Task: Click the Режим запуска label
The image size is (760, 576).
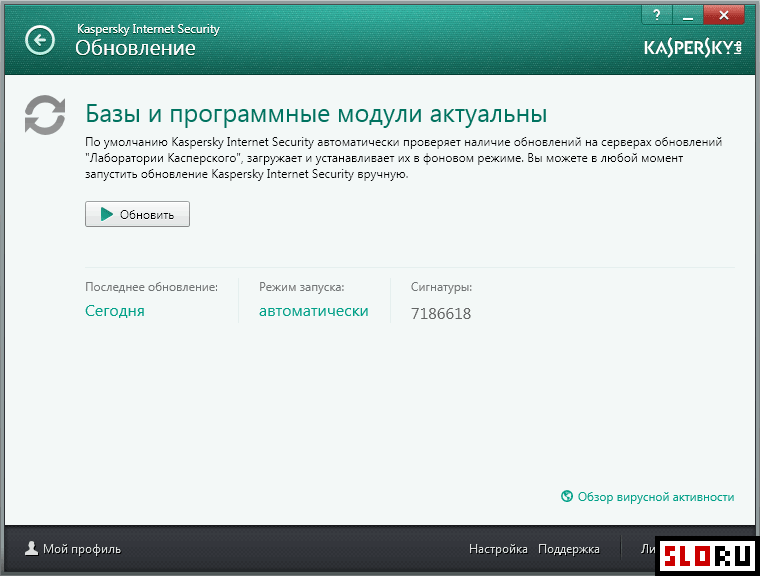Action: (x=301, y=287)
